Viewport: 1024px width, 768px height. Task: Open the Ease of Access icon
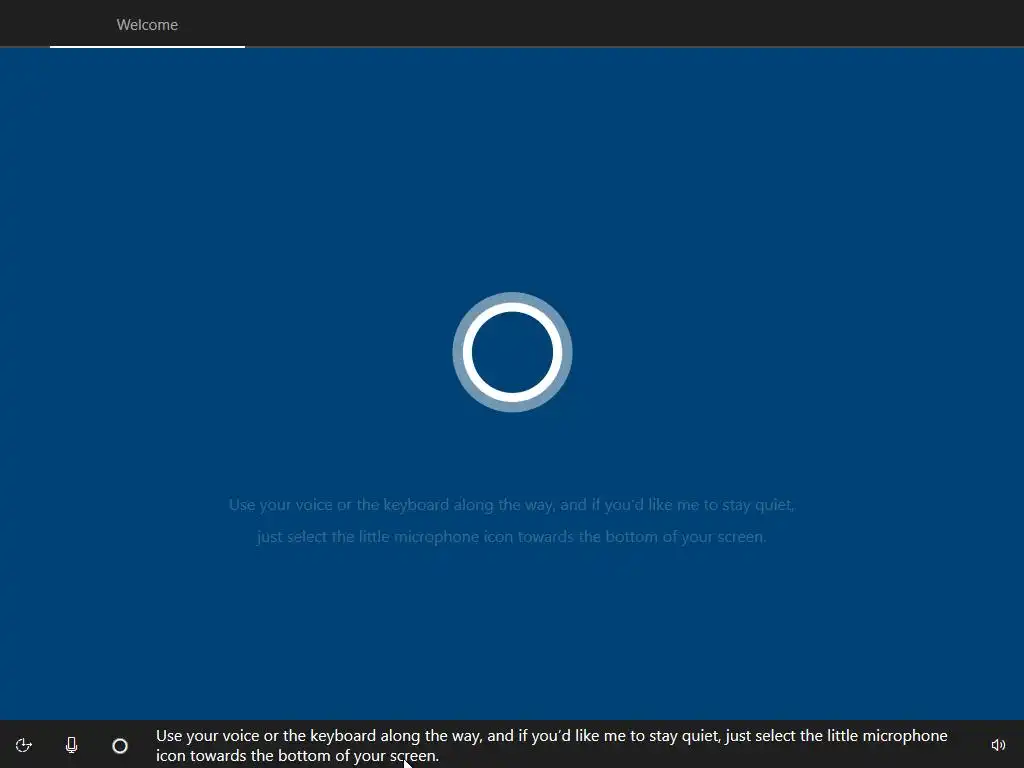(x=24, y=745)
